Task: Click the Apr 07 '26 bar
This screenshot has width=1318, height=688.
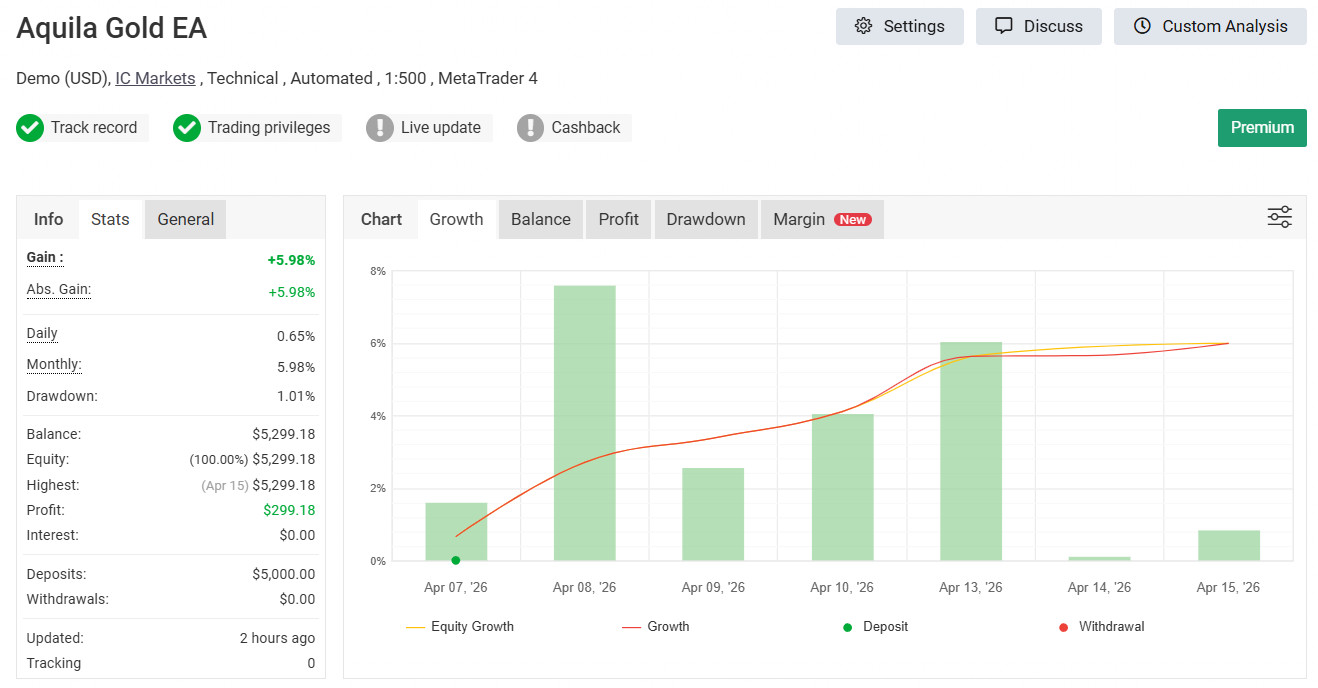Action: pos(456,531)
